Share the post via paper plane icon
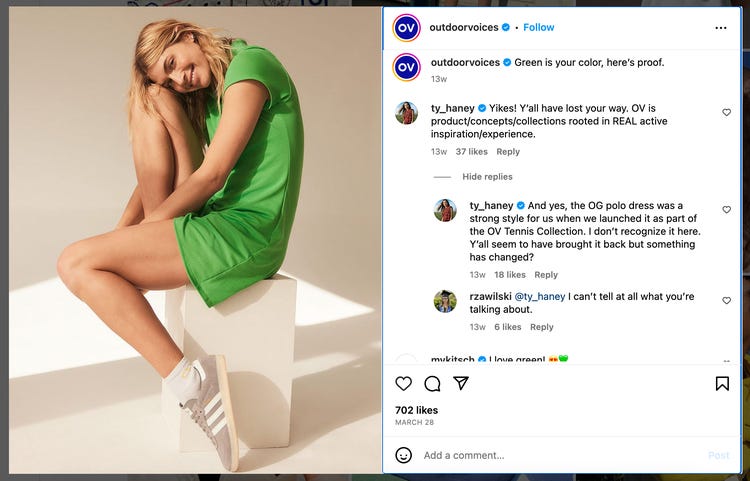750x481 pixels. 461,384
